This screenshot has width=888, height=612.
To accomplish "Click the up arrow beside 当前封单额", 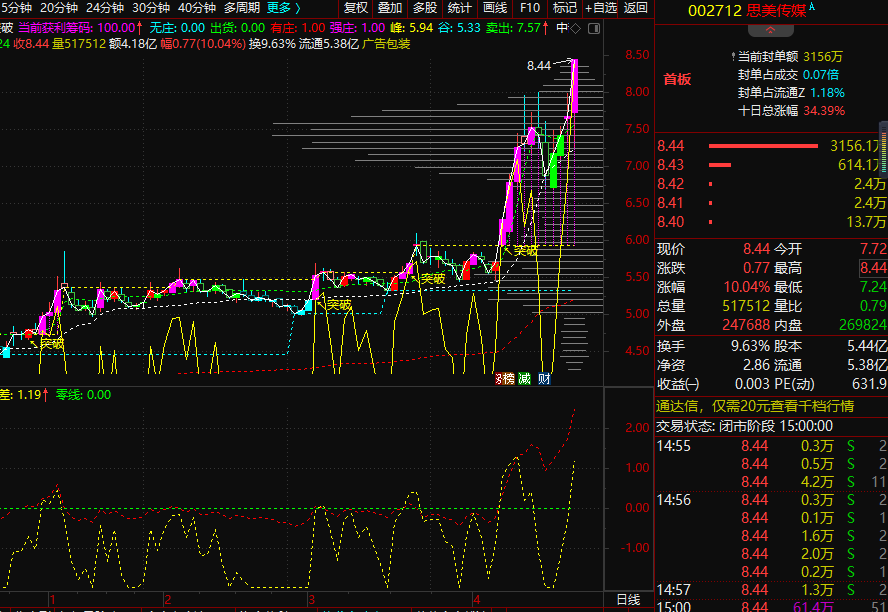I will pos(732,56).
